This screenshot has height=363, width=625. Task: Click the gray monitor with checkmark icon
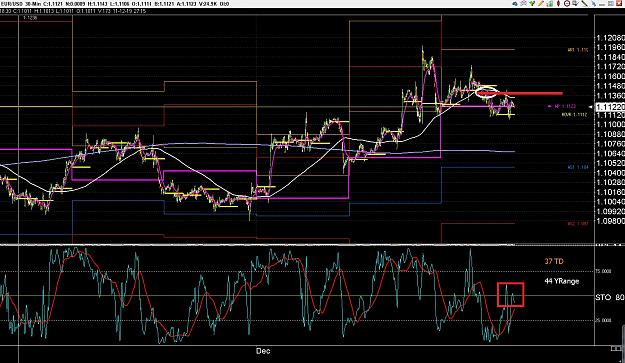coord(576,4)
